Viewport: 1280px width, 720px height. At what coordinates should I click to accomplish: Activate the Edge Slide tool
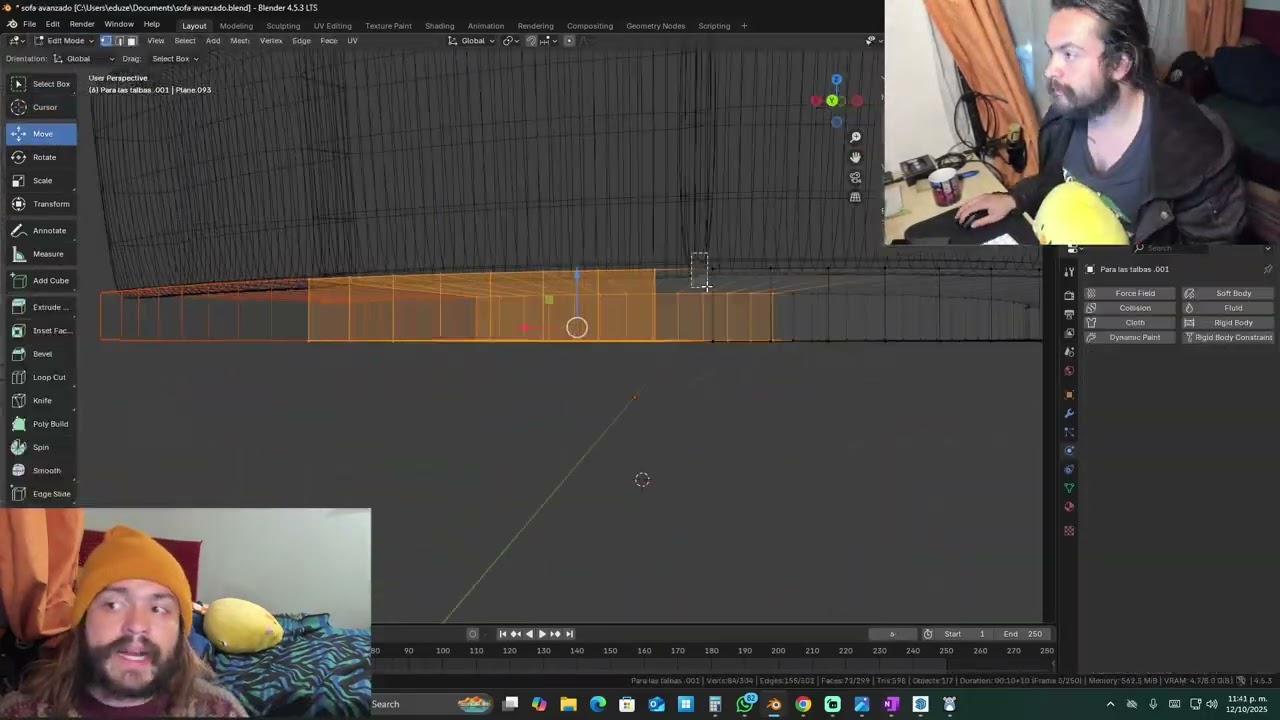point(42,494)
